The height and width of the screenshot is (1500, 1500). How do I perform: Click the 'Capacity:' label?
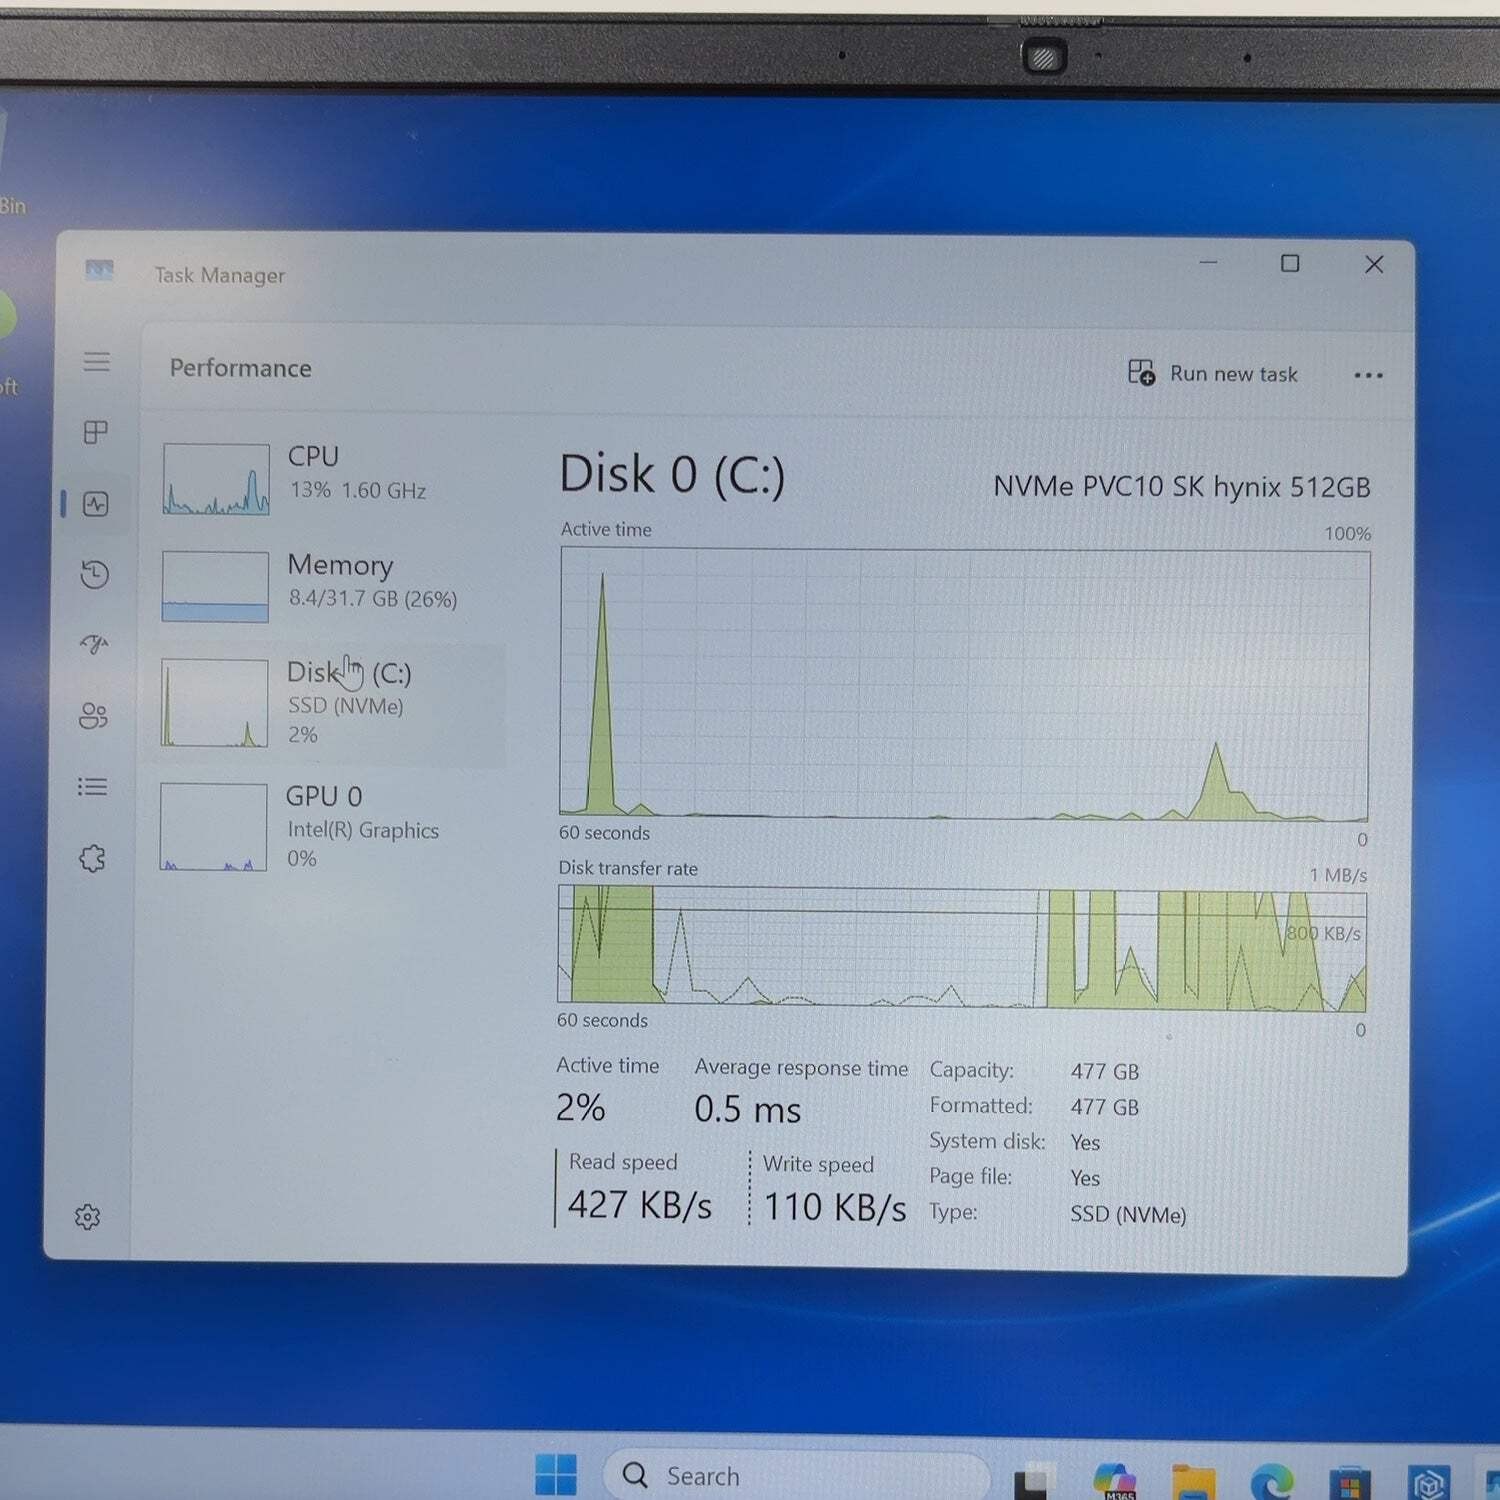[x=971, y=1070]
